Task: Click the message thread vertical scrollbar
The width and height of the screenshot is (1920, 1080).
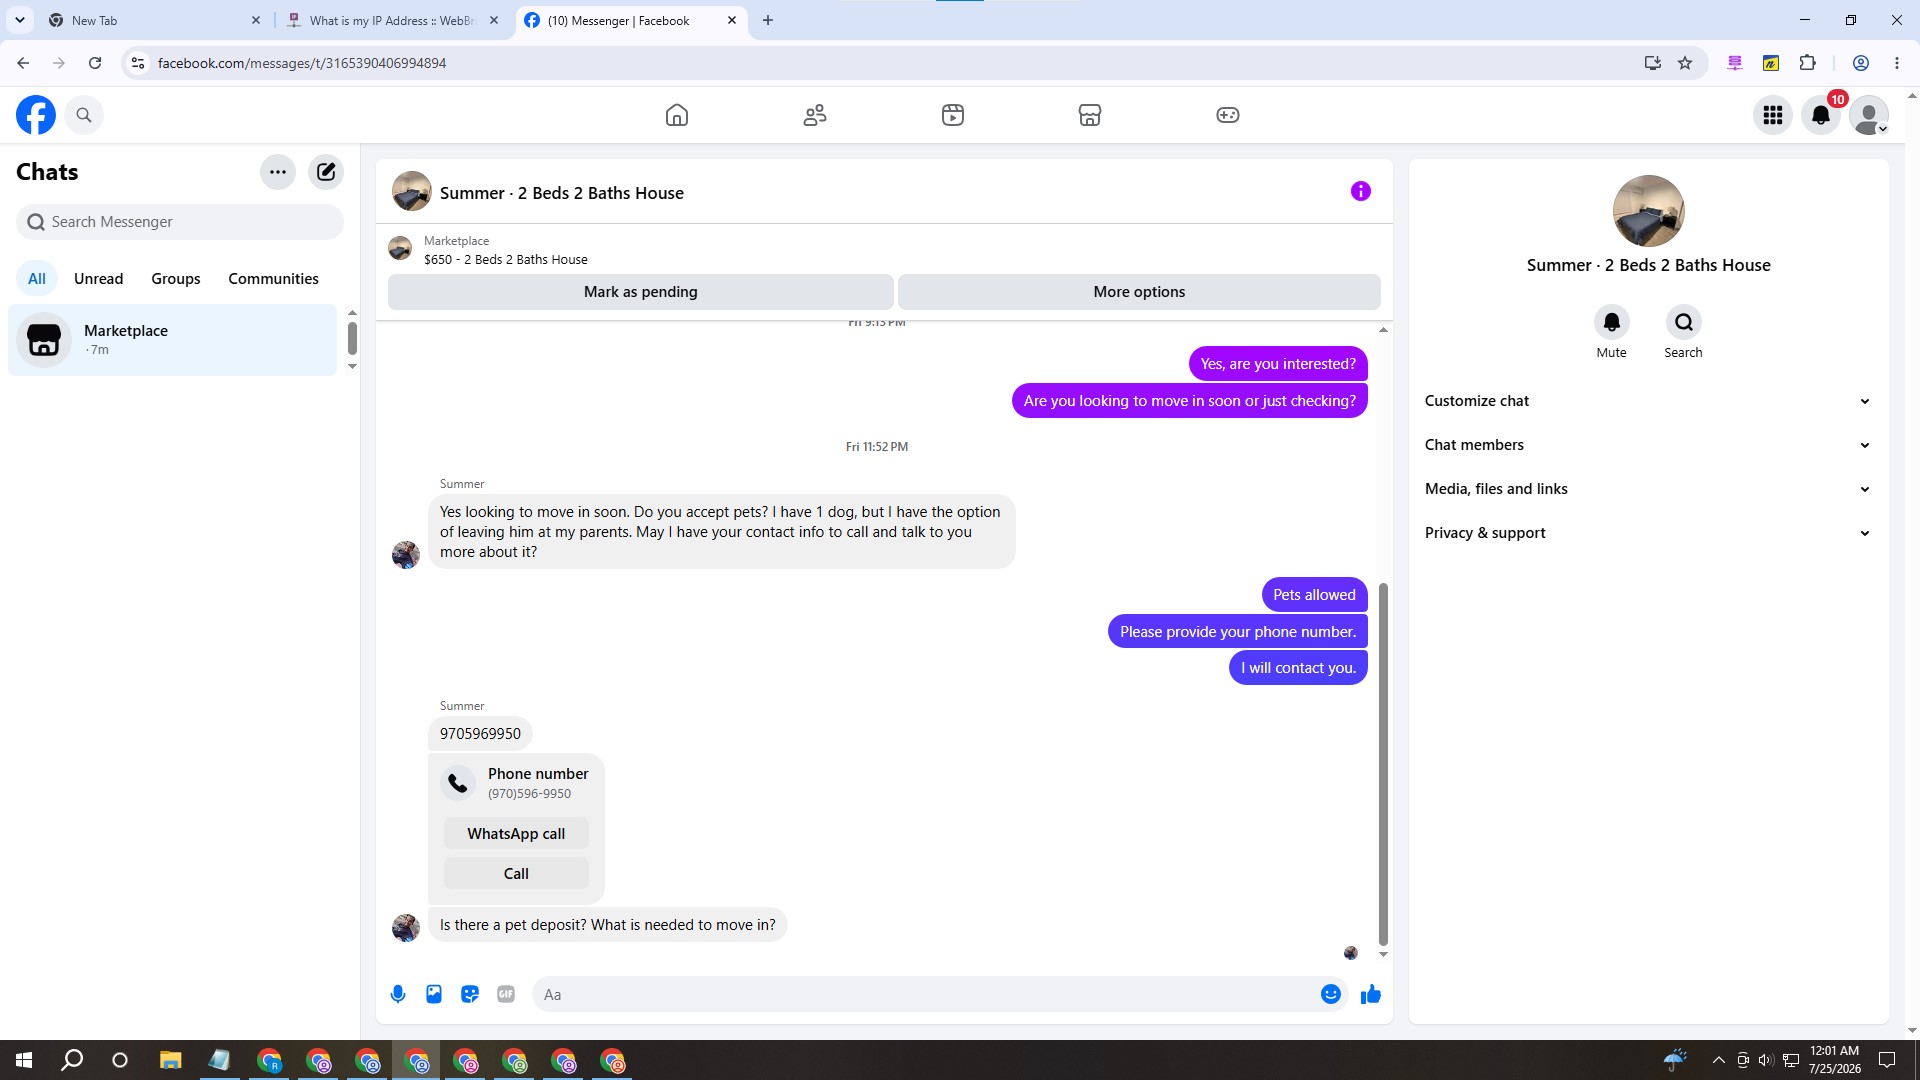Action: pos(1383,765)
